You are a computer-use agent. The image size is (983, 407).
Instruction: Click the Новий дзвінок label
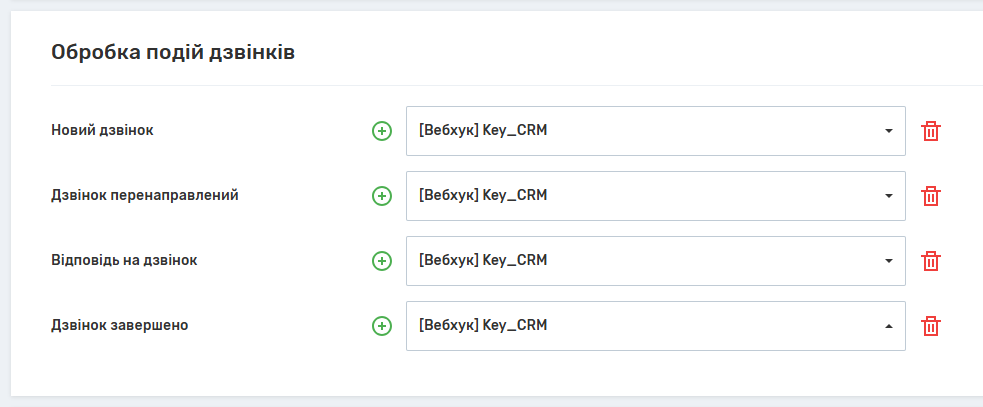[102, 130]
